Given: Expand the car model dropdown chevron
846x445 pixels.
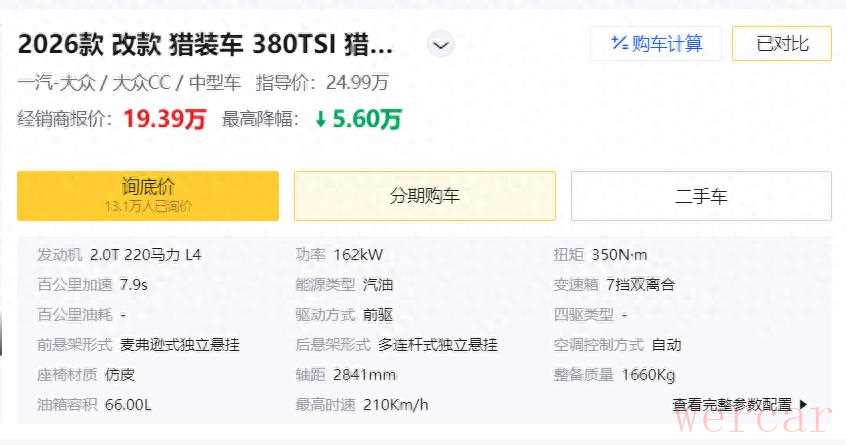Looking at the screenshot, I should pos(440,45).
